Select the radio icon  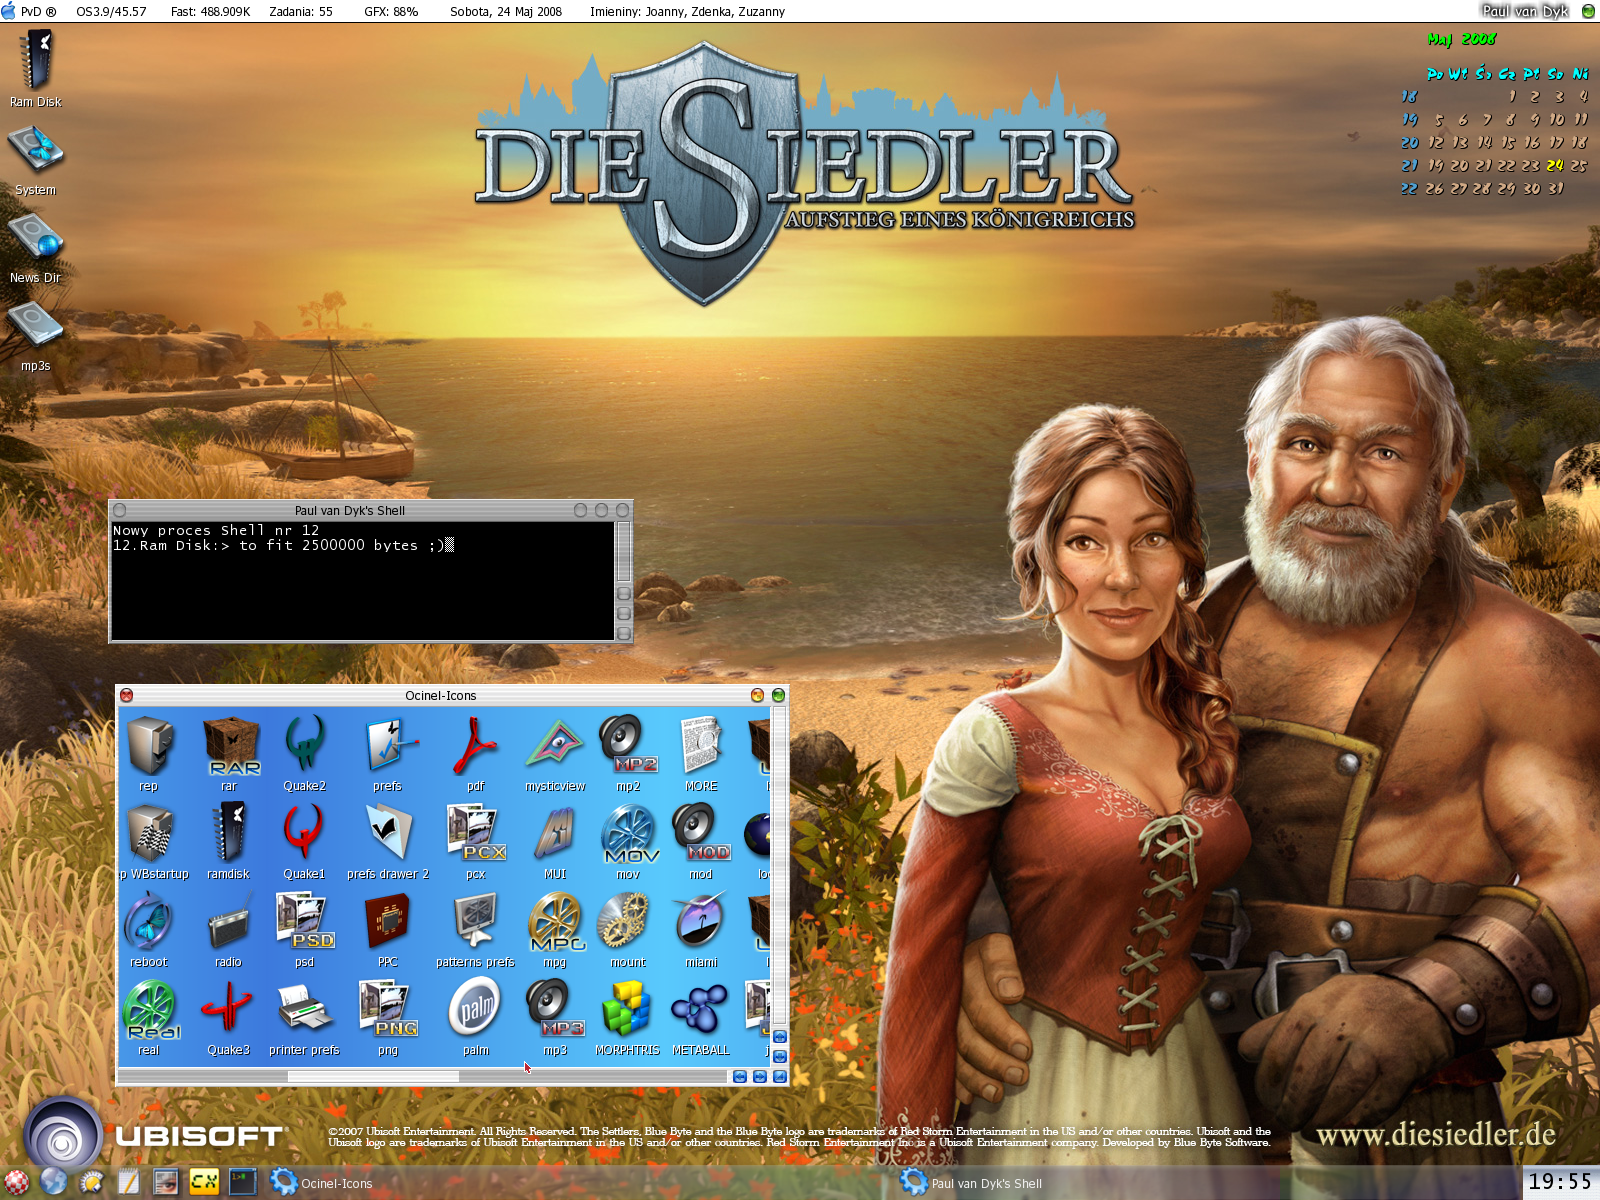tap(229, 929)
